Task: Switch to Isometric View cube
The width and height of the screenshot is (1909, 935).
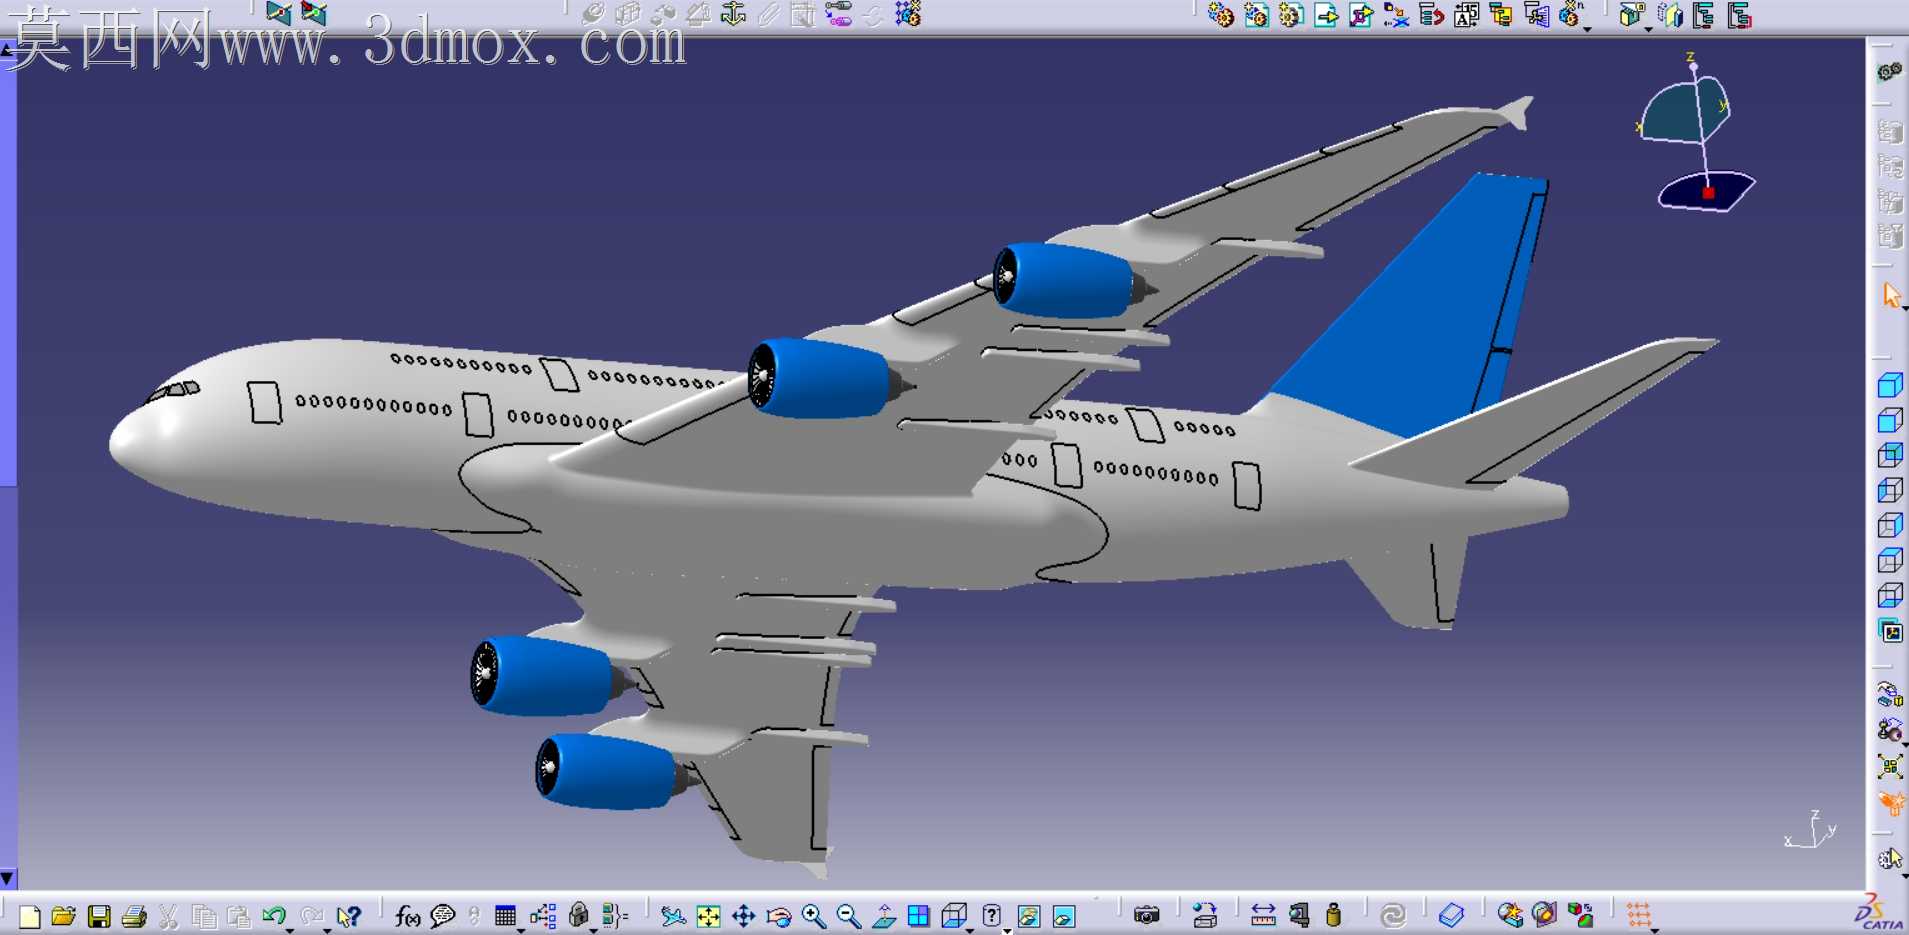Action: coord(955,916)
